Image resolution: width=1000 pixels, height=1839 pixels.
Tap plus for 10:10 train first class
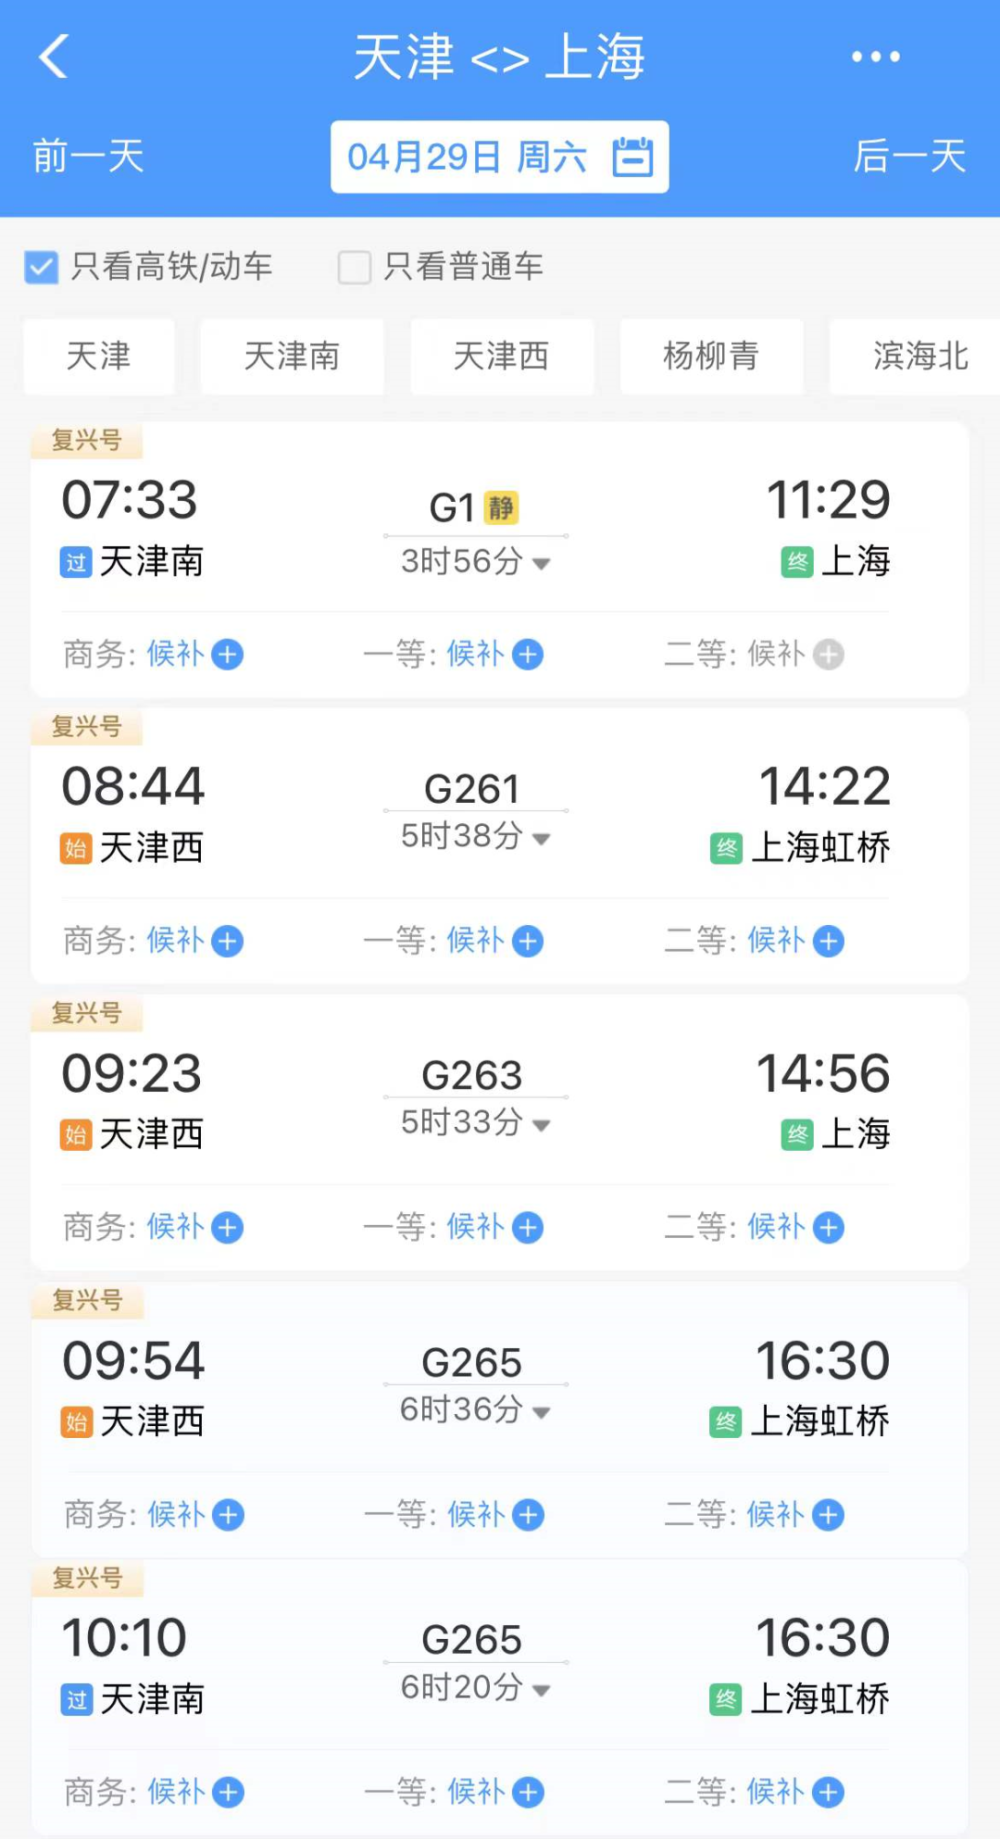528,1793
